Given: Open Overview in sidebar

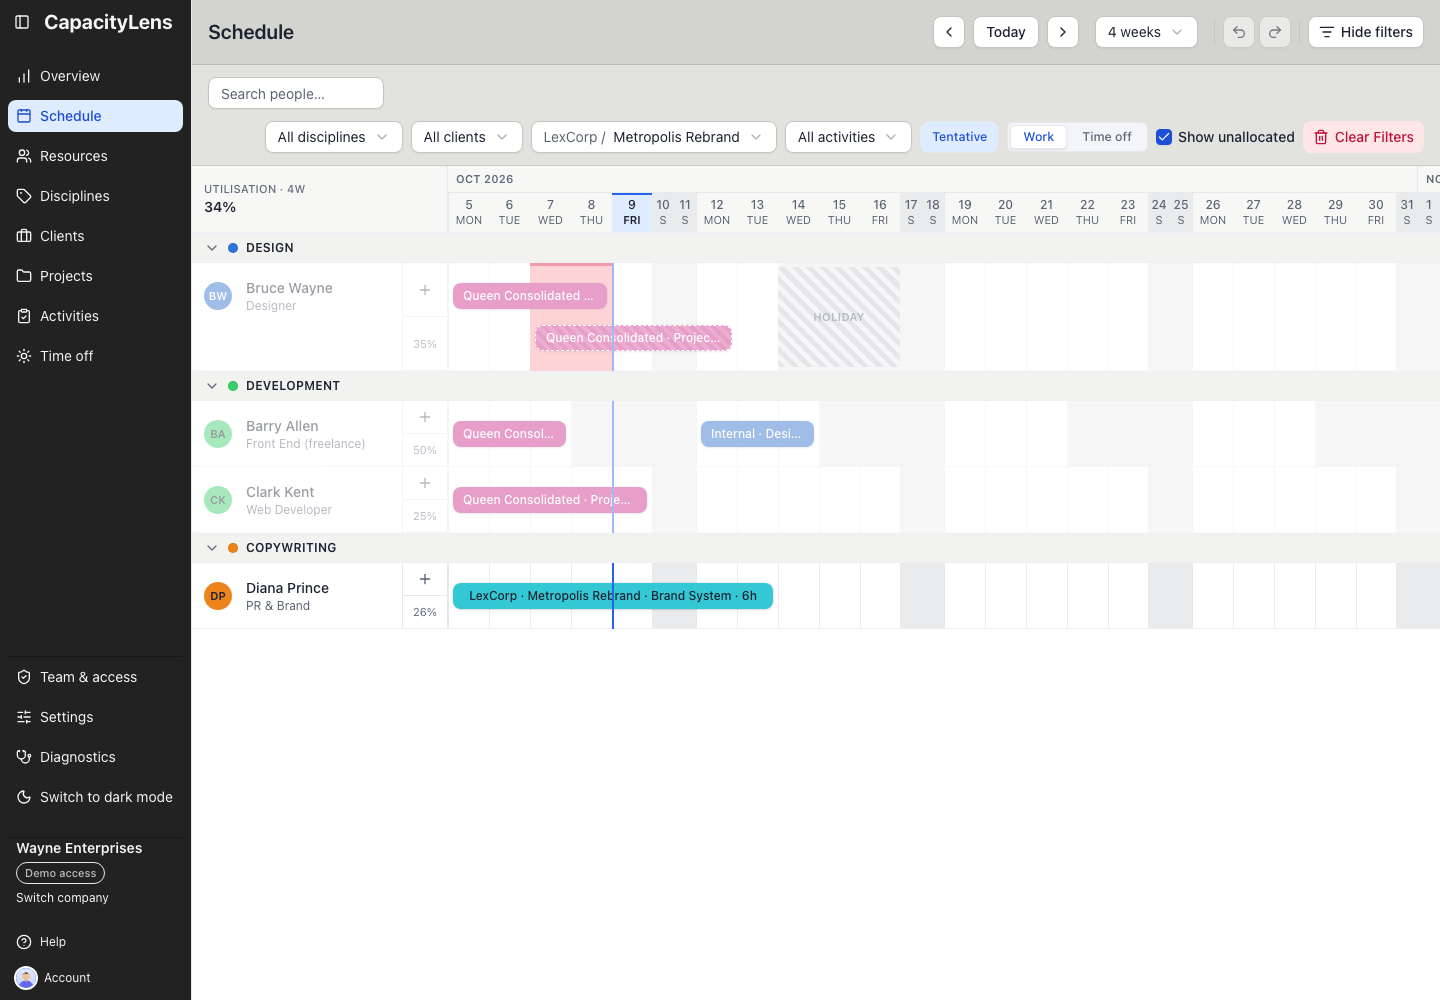Looking at the screenshot, I should (x=95, y=76).
